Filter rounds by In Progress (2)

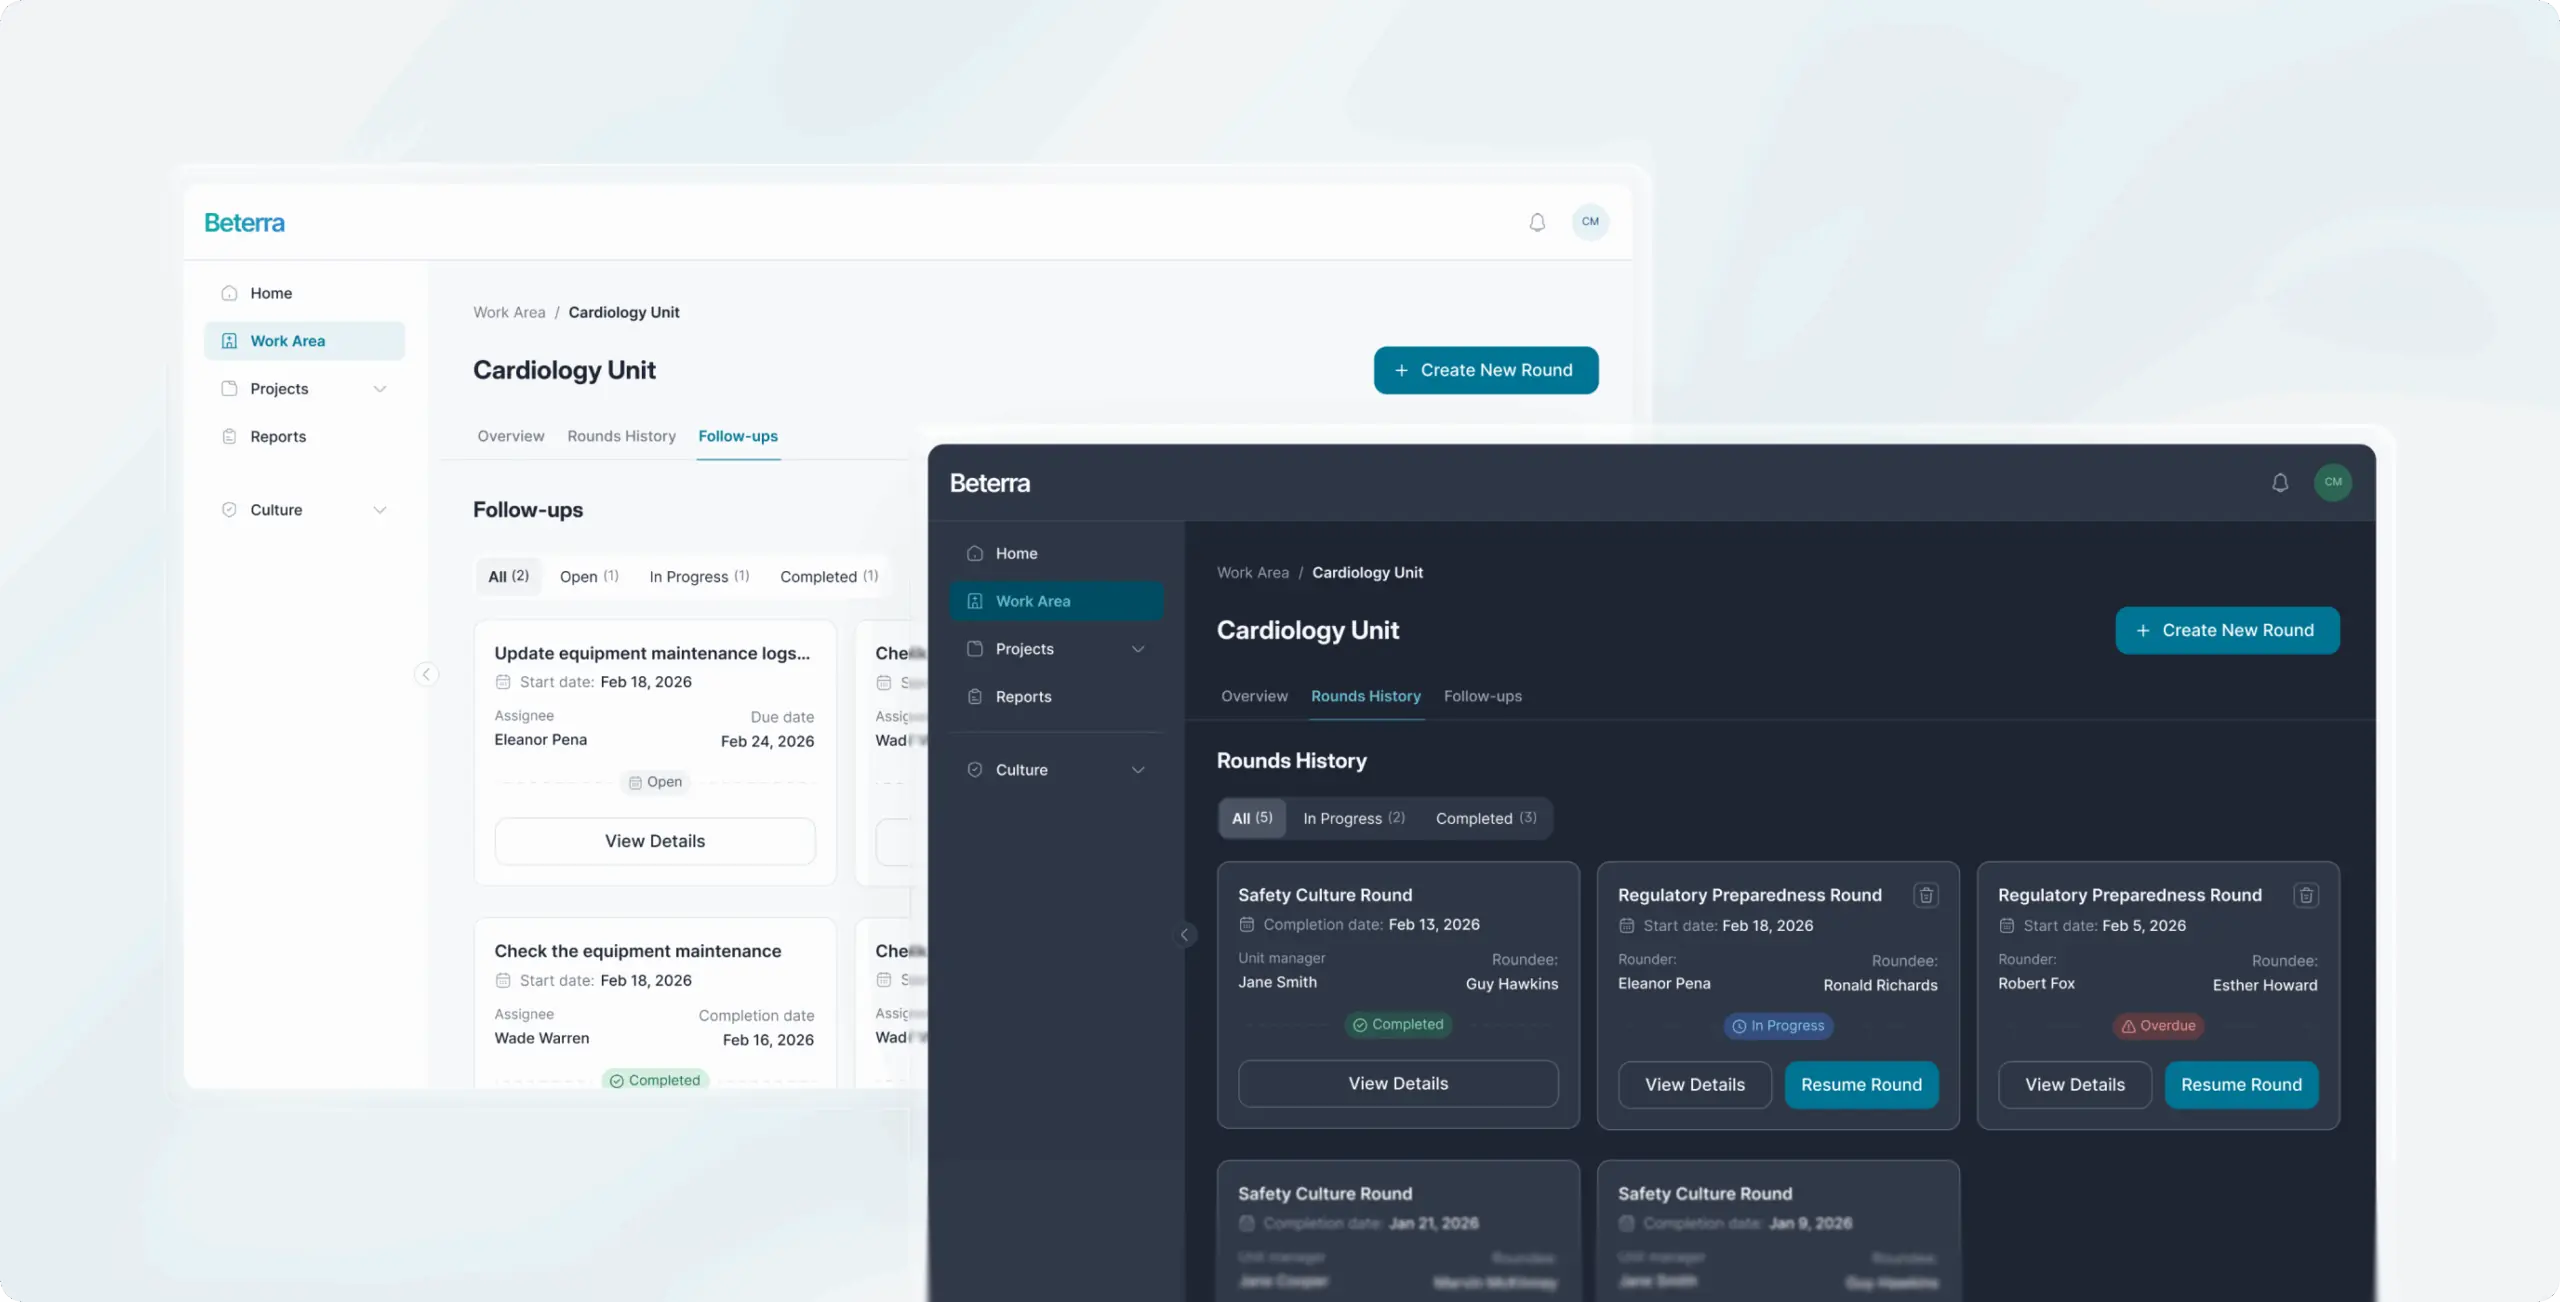1354,818
